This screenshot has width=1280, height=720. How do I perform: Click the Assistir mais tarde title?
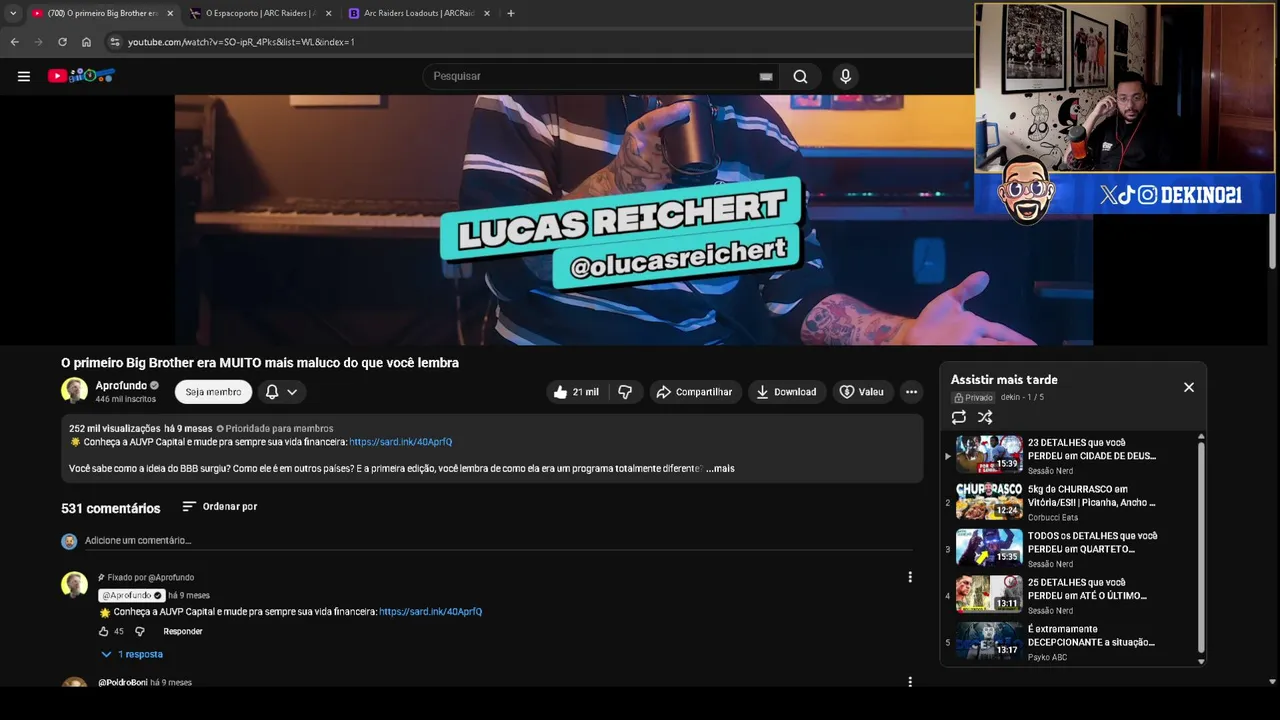(1004, 380)
